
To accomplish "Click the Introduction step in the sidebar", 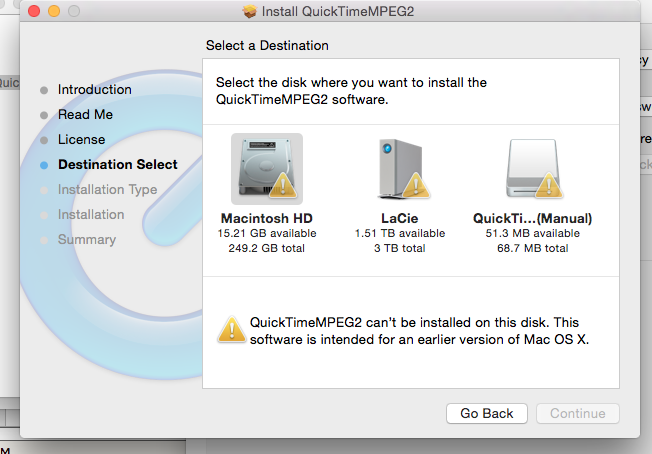I will coord(94,89).
